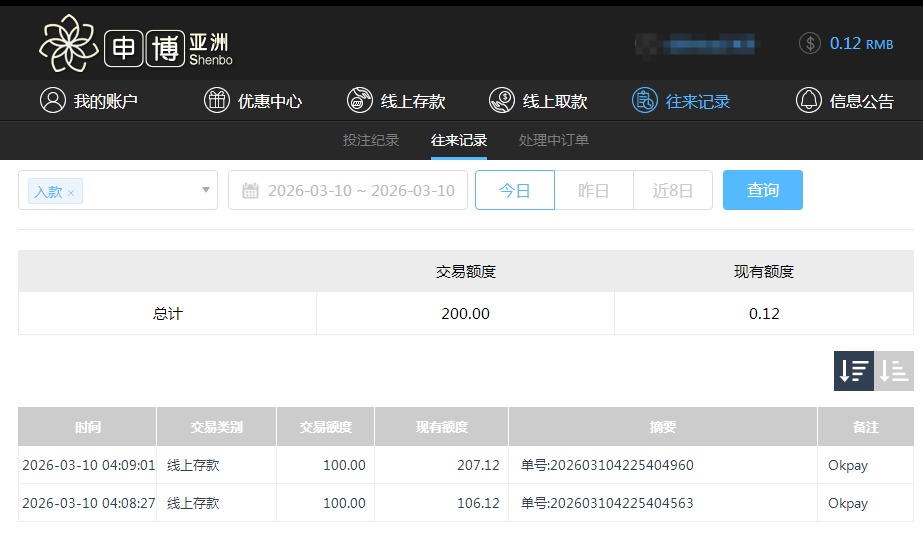
Task: Click the 现有额度 table column header
Action: click(x=441, y=427)
